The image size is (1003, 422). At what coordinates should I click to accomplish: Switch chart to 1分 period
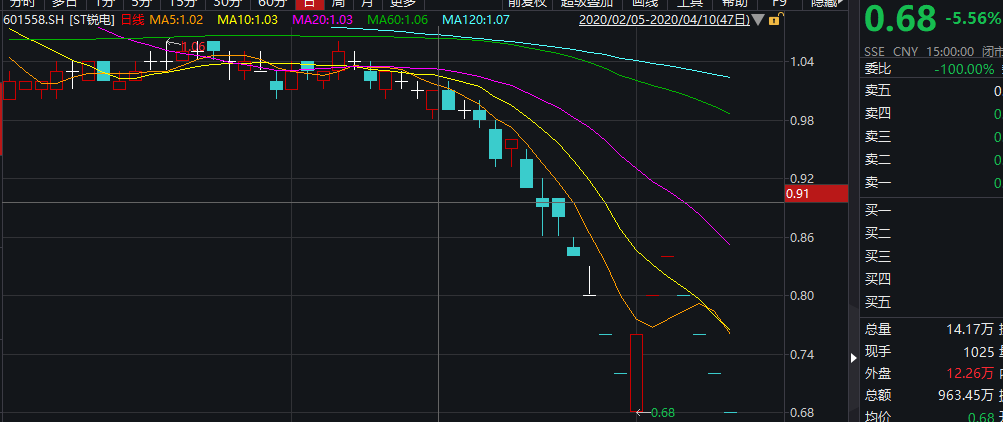[x=105, y=3]
